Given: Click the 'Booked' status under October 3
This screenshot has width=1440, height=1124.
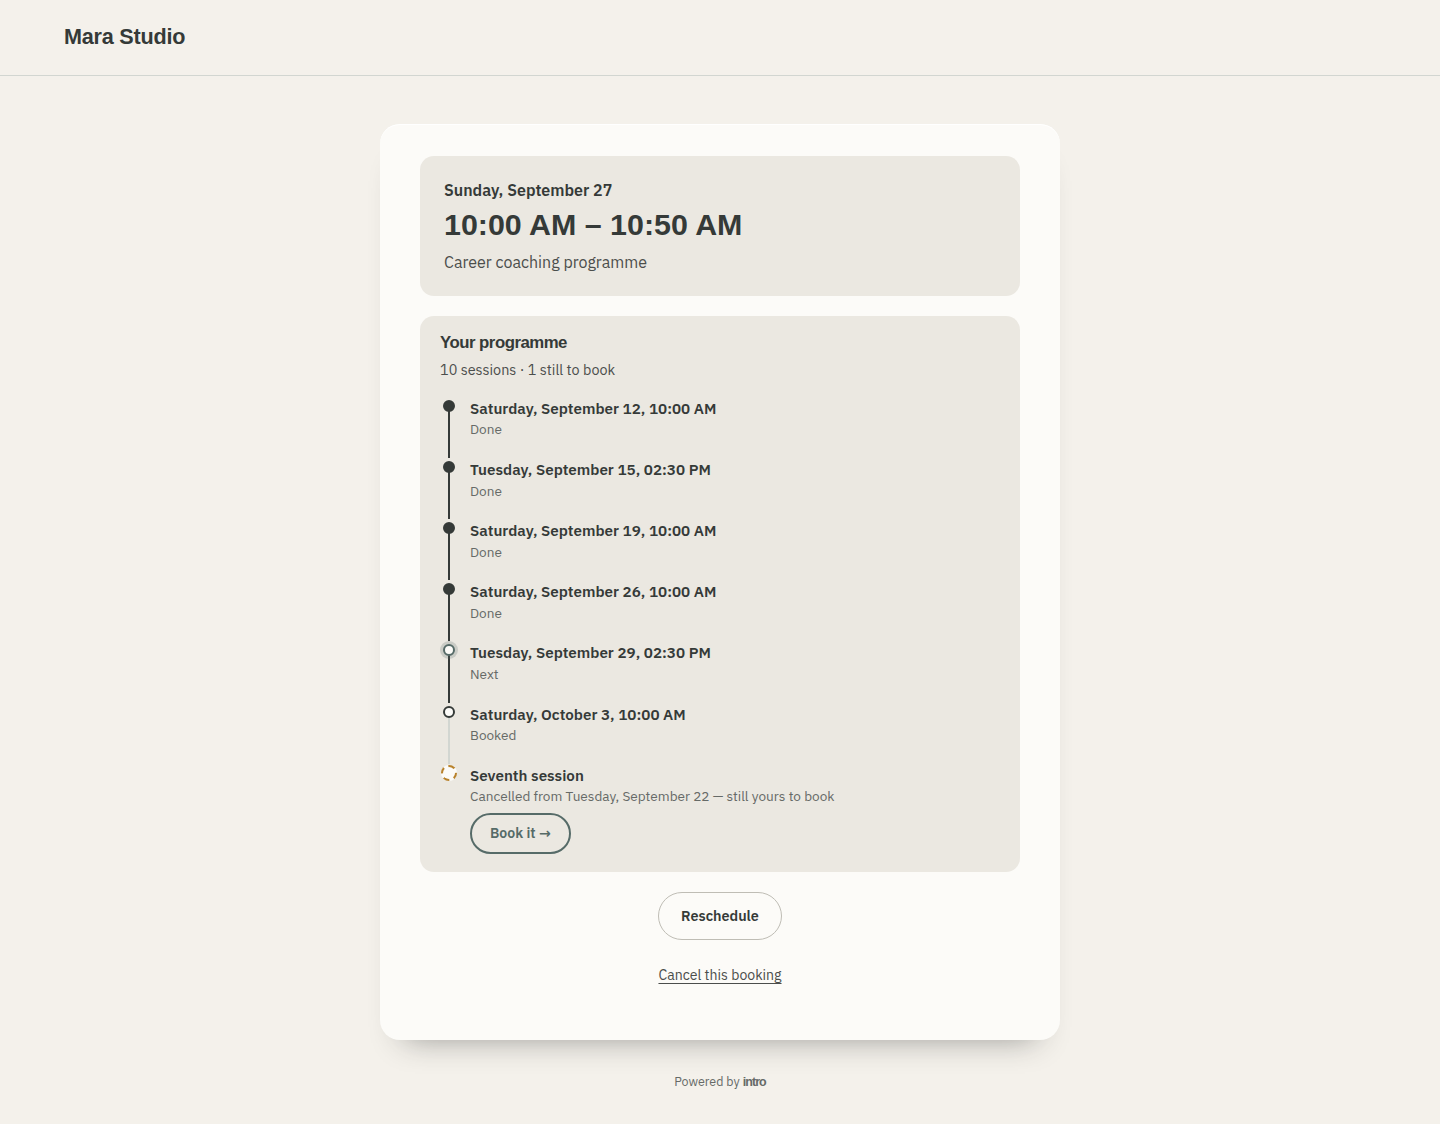Looking at the screenshot, I should point(493,736).
